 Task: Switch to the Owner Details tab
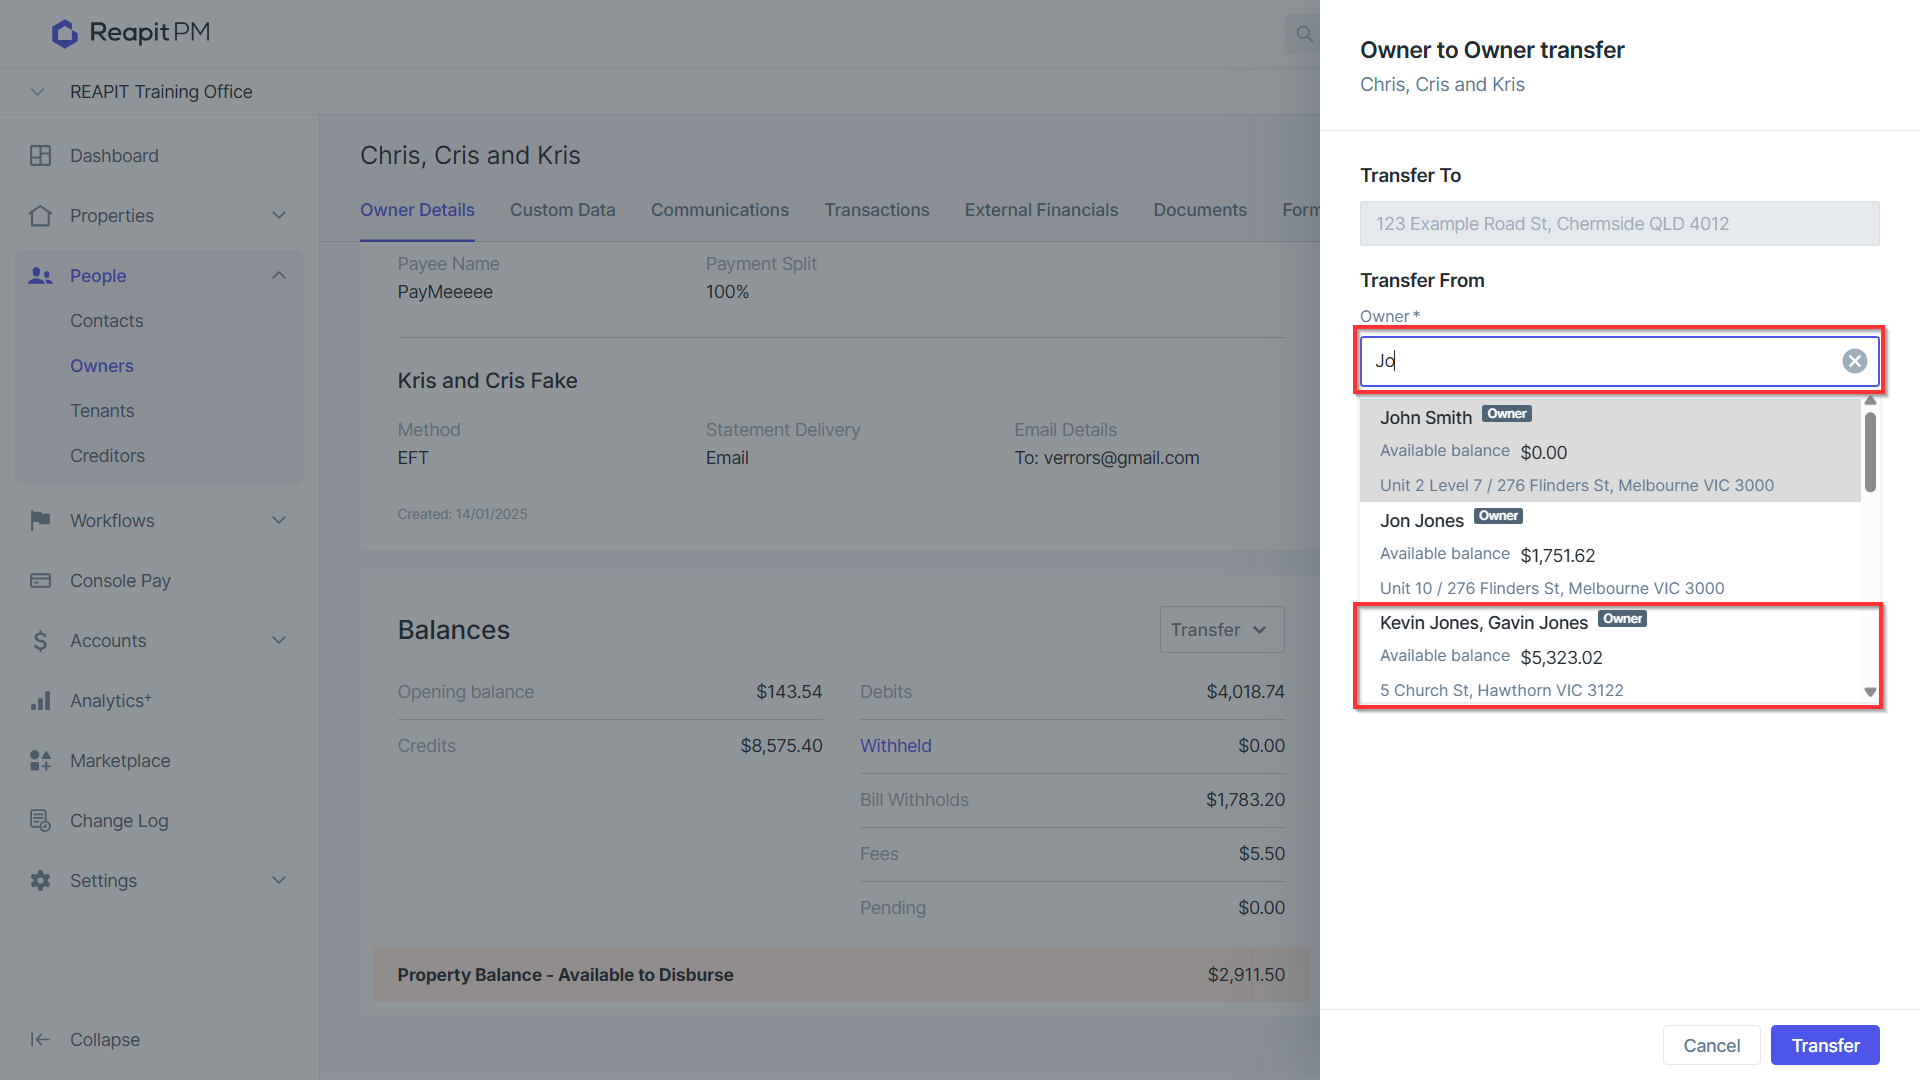pos(417,210)
